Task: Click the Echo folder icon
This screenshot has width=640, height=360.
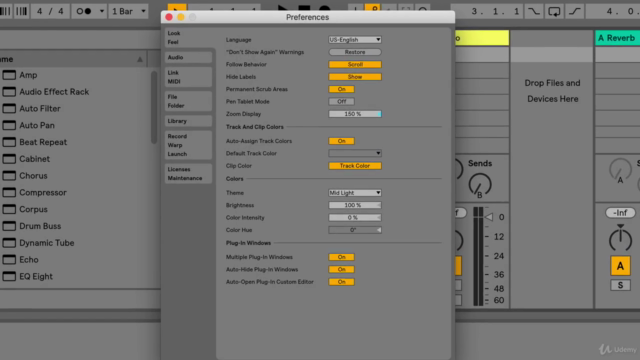Action: (9, 259)
